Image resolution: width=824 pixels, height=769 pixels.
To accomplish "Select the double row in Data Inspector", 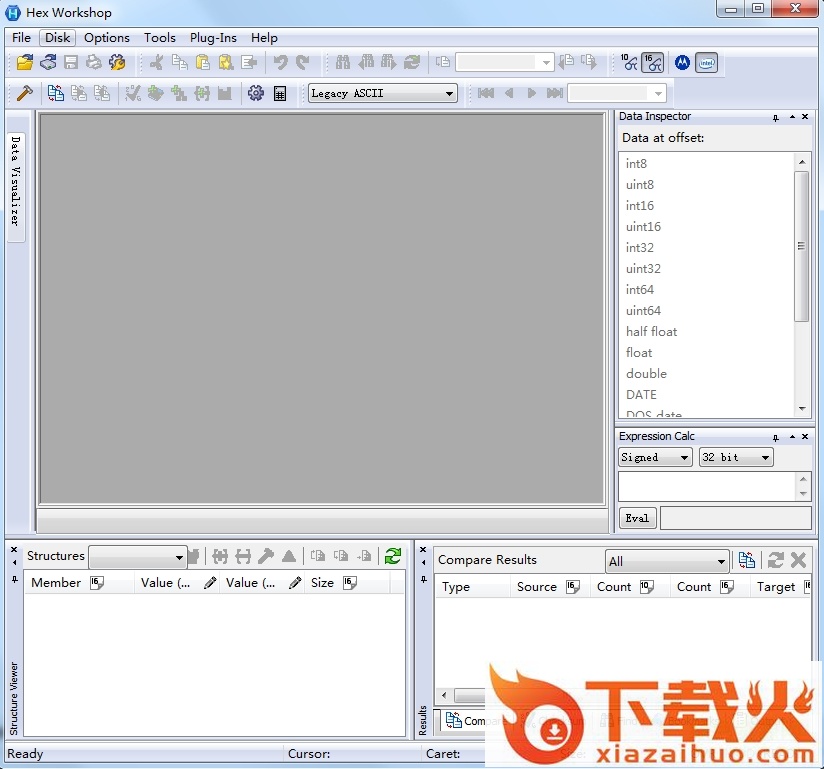I will pos(708,374).
